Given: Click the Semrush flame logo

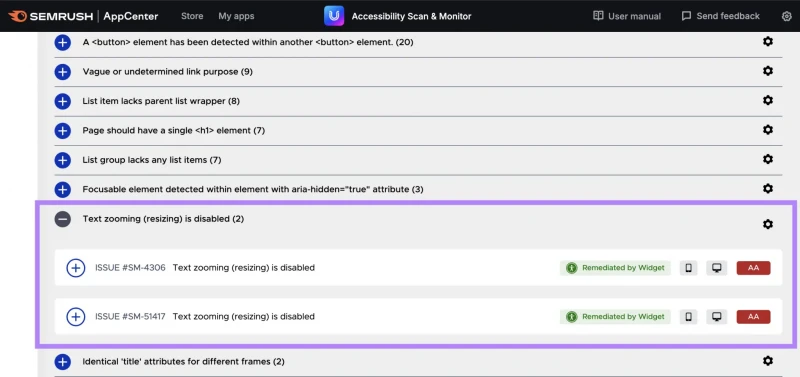Looking at the screenshot, I should click(x=17, y=16).
